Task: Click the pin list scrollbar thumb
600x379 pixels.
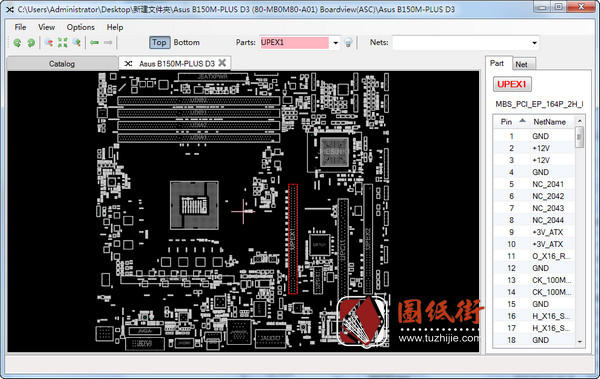Action: pyautogui.click(x=579, y=137)
